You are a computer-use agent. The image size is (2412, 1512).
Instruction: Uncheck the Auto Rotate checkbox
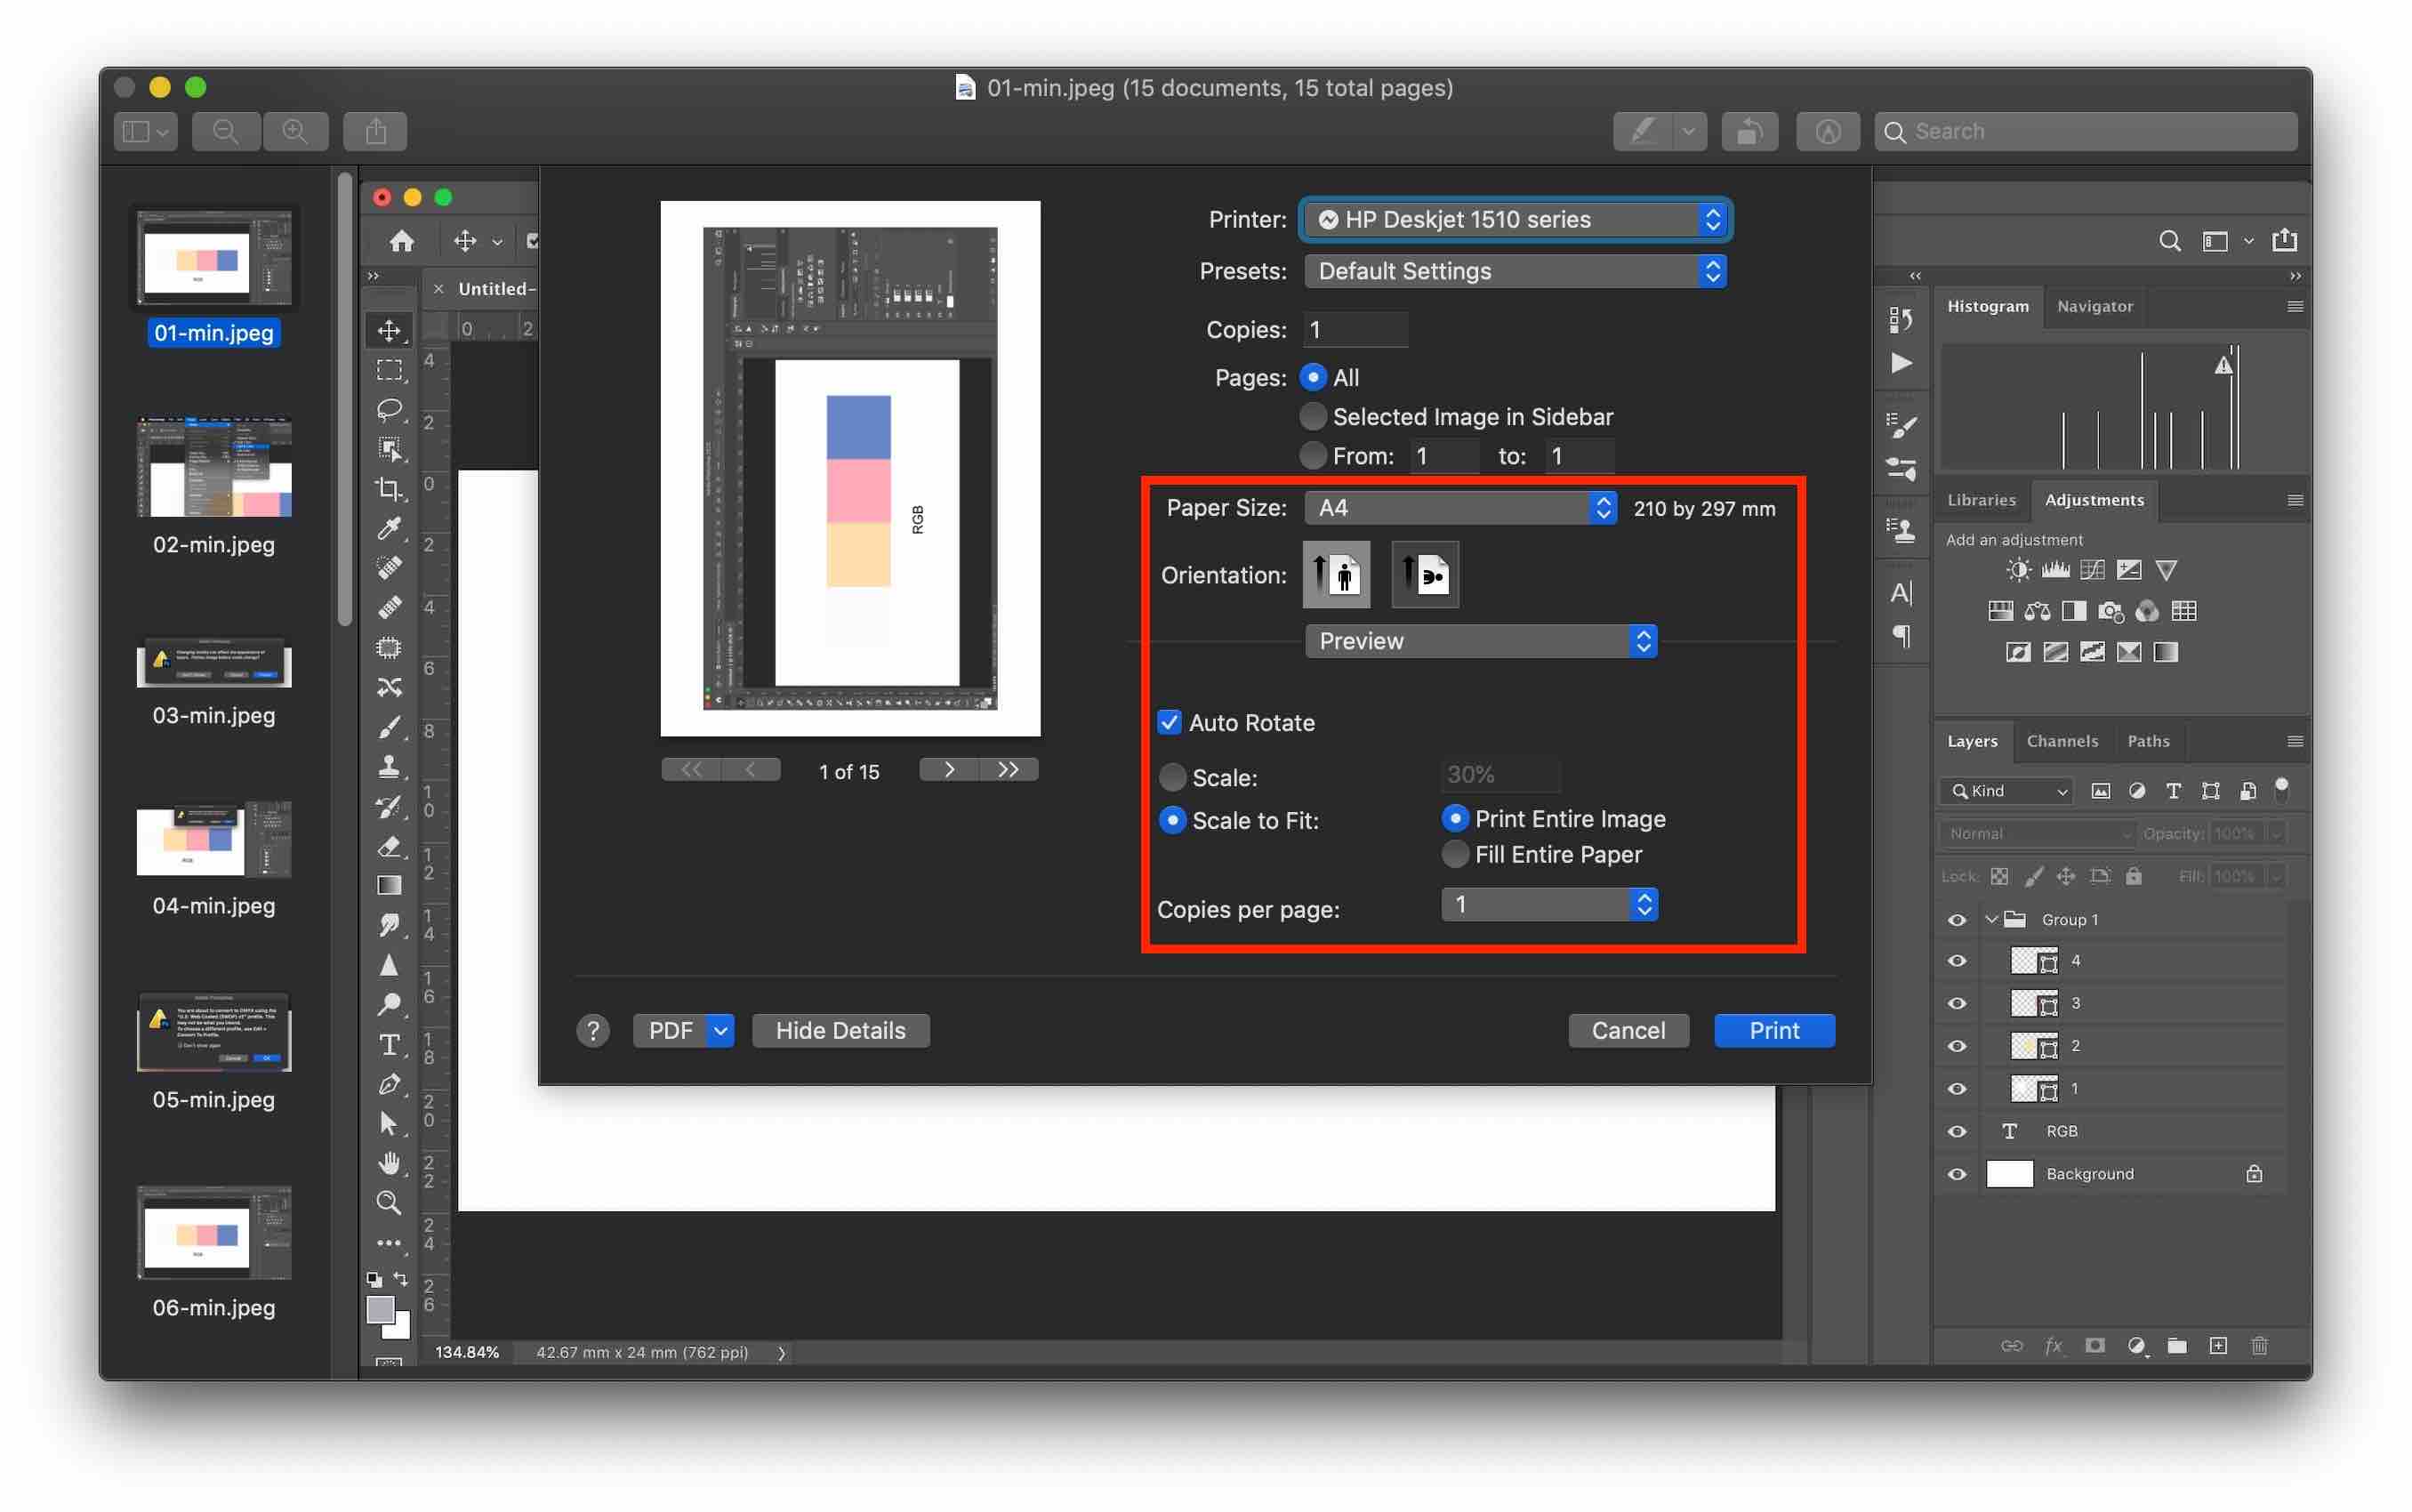pyautogui.click(x=1169, y=722)
